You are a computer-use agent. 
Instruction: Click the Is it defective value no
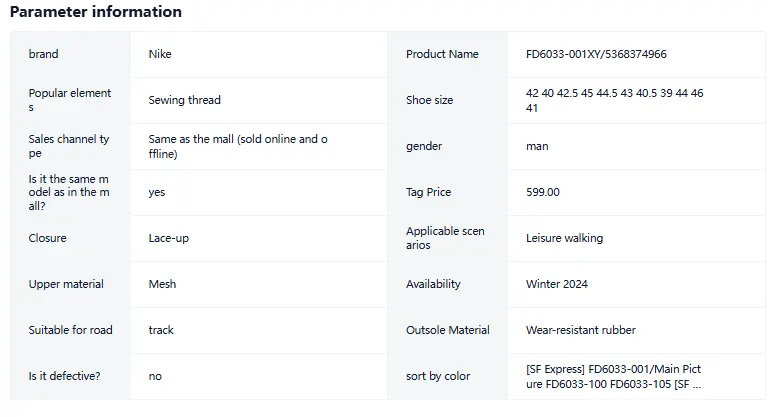pos(155,376)
